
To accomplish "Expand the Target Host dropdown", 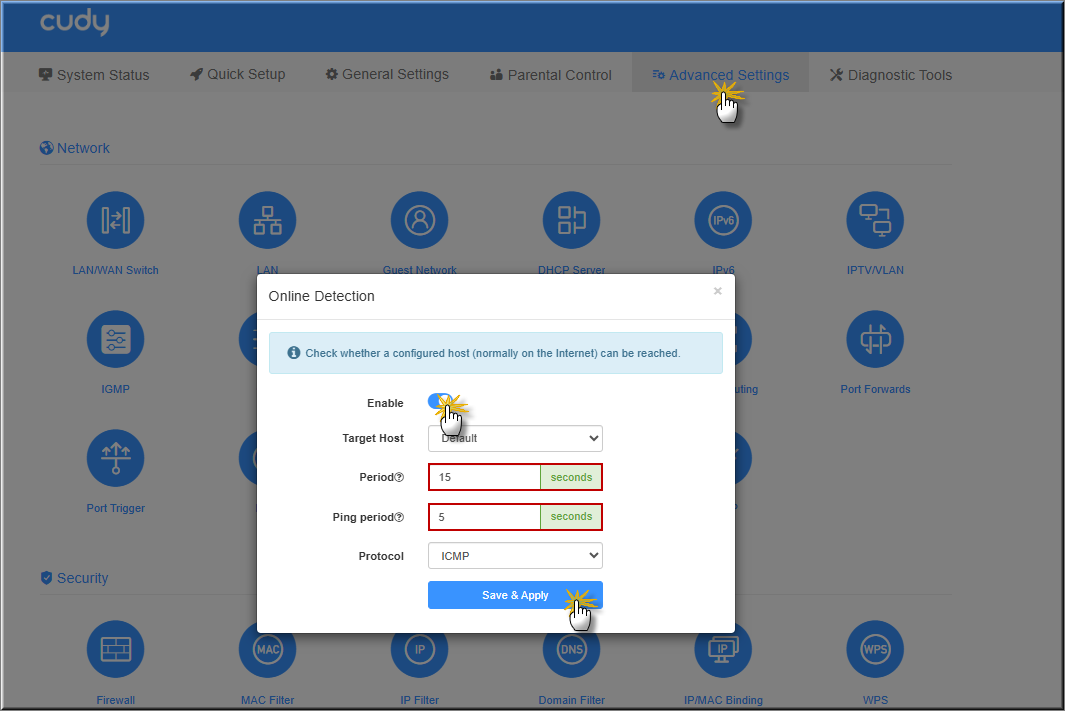I will 515,438.
